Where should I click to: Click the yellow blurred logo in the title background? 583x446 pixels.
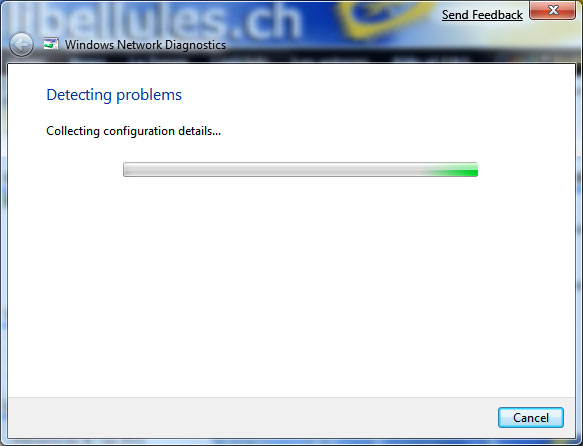[383, 19]
